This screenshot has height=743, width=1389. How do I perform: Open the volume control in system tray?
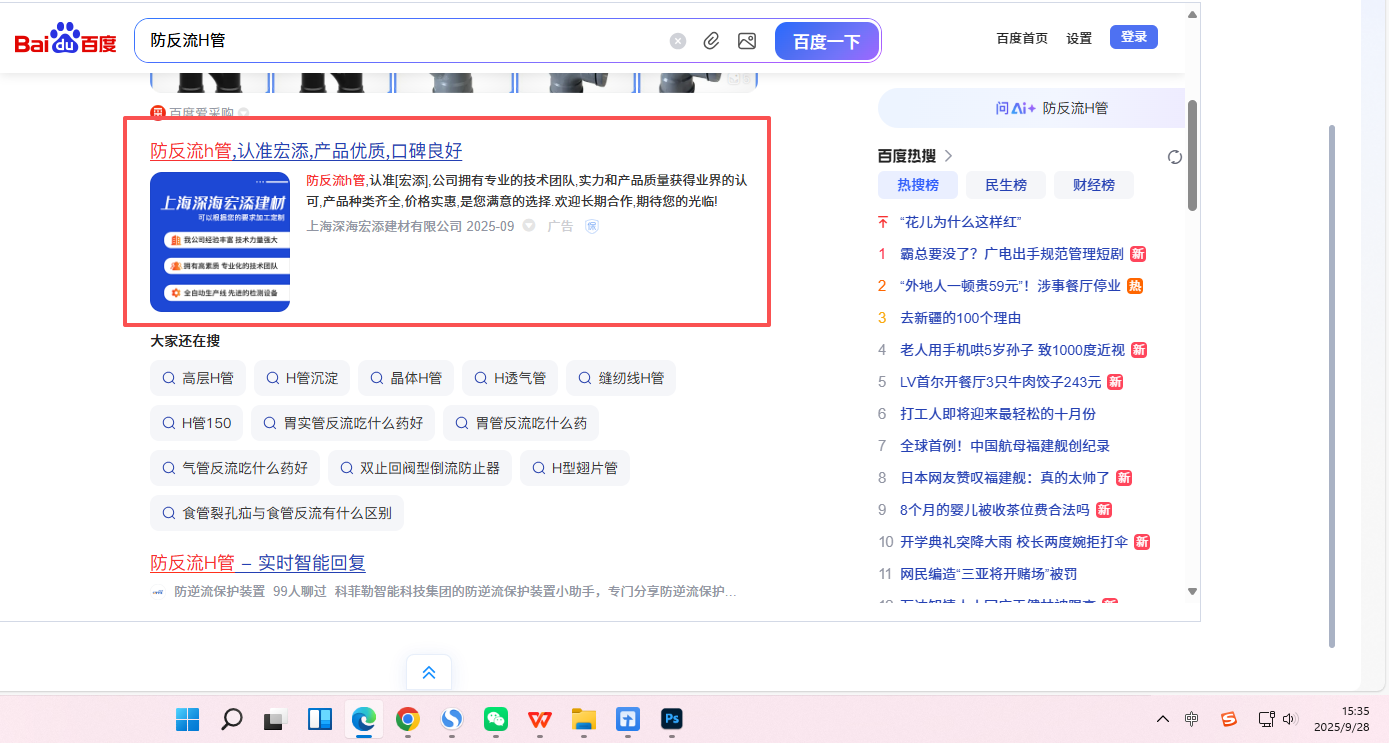(1289, 719)
